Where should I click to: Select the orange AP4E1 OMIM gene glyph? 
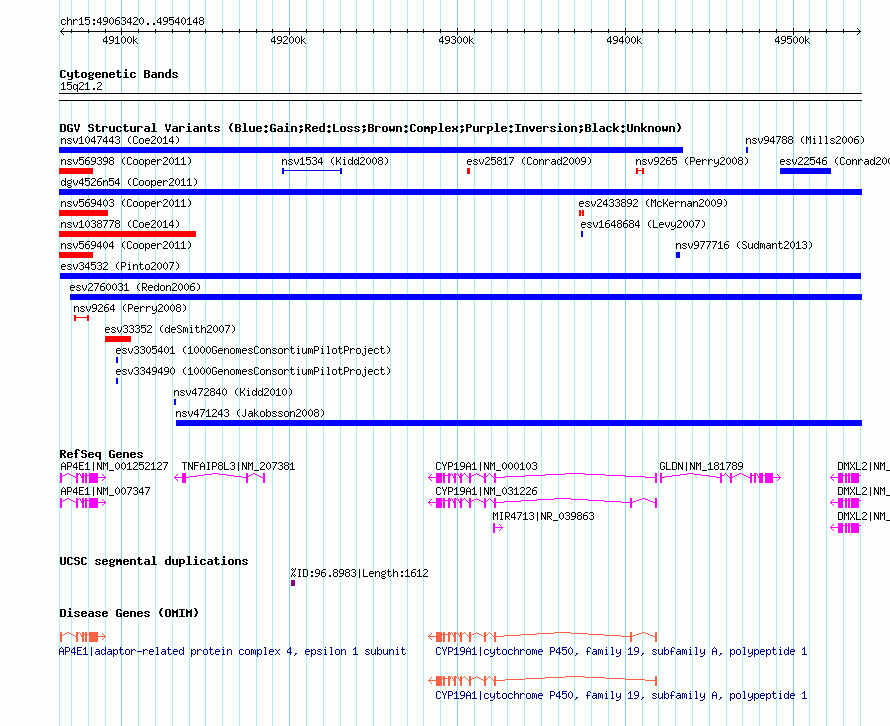pyautogui.click(x=83, y=637)
